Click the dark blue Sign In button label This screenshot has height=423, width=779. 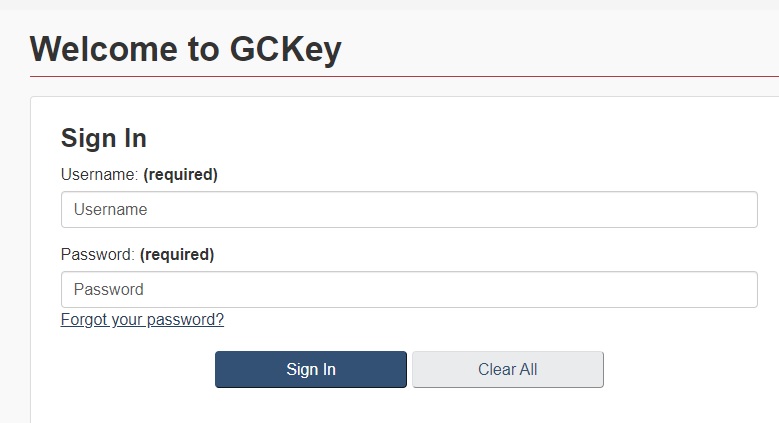coord(311,369)
